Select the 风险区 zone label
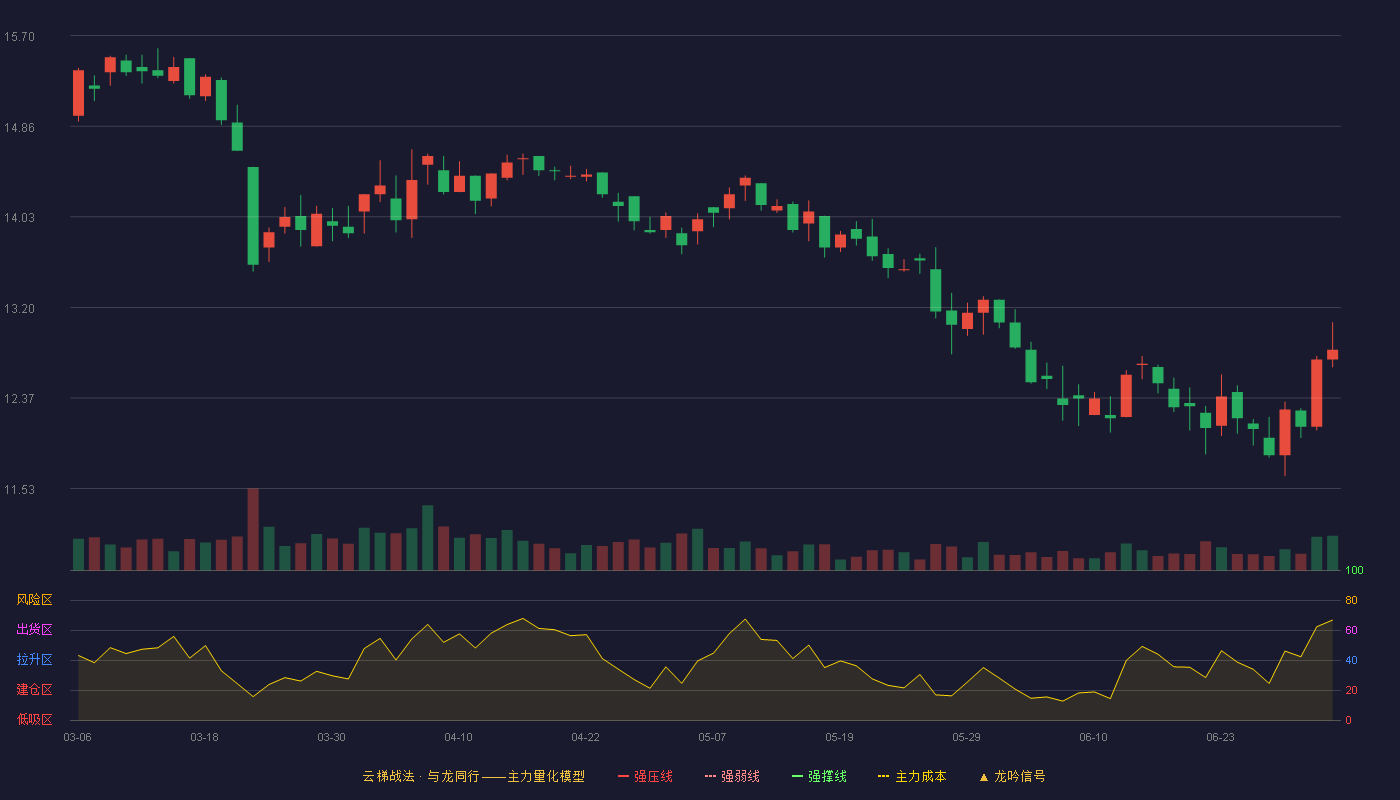 point(34,600)
